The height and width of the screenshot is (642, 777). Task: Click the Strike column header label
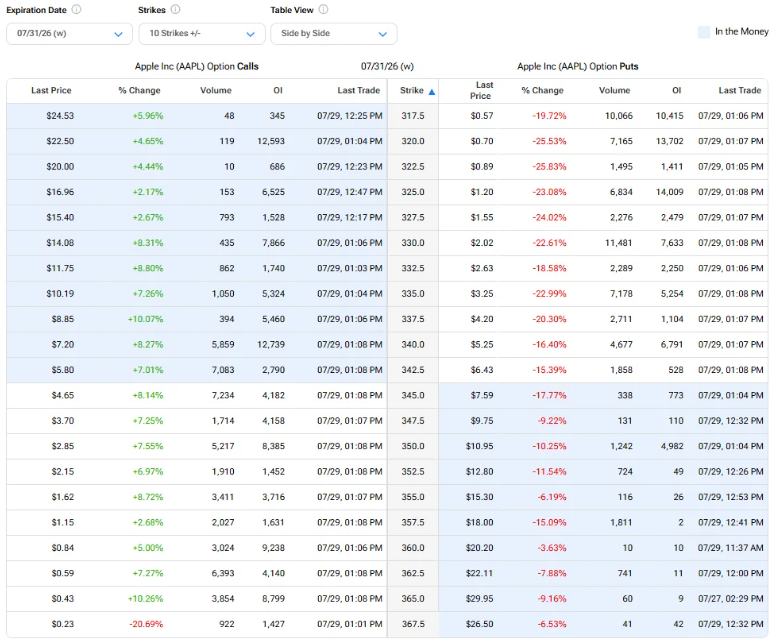click(x=412, y=90)
